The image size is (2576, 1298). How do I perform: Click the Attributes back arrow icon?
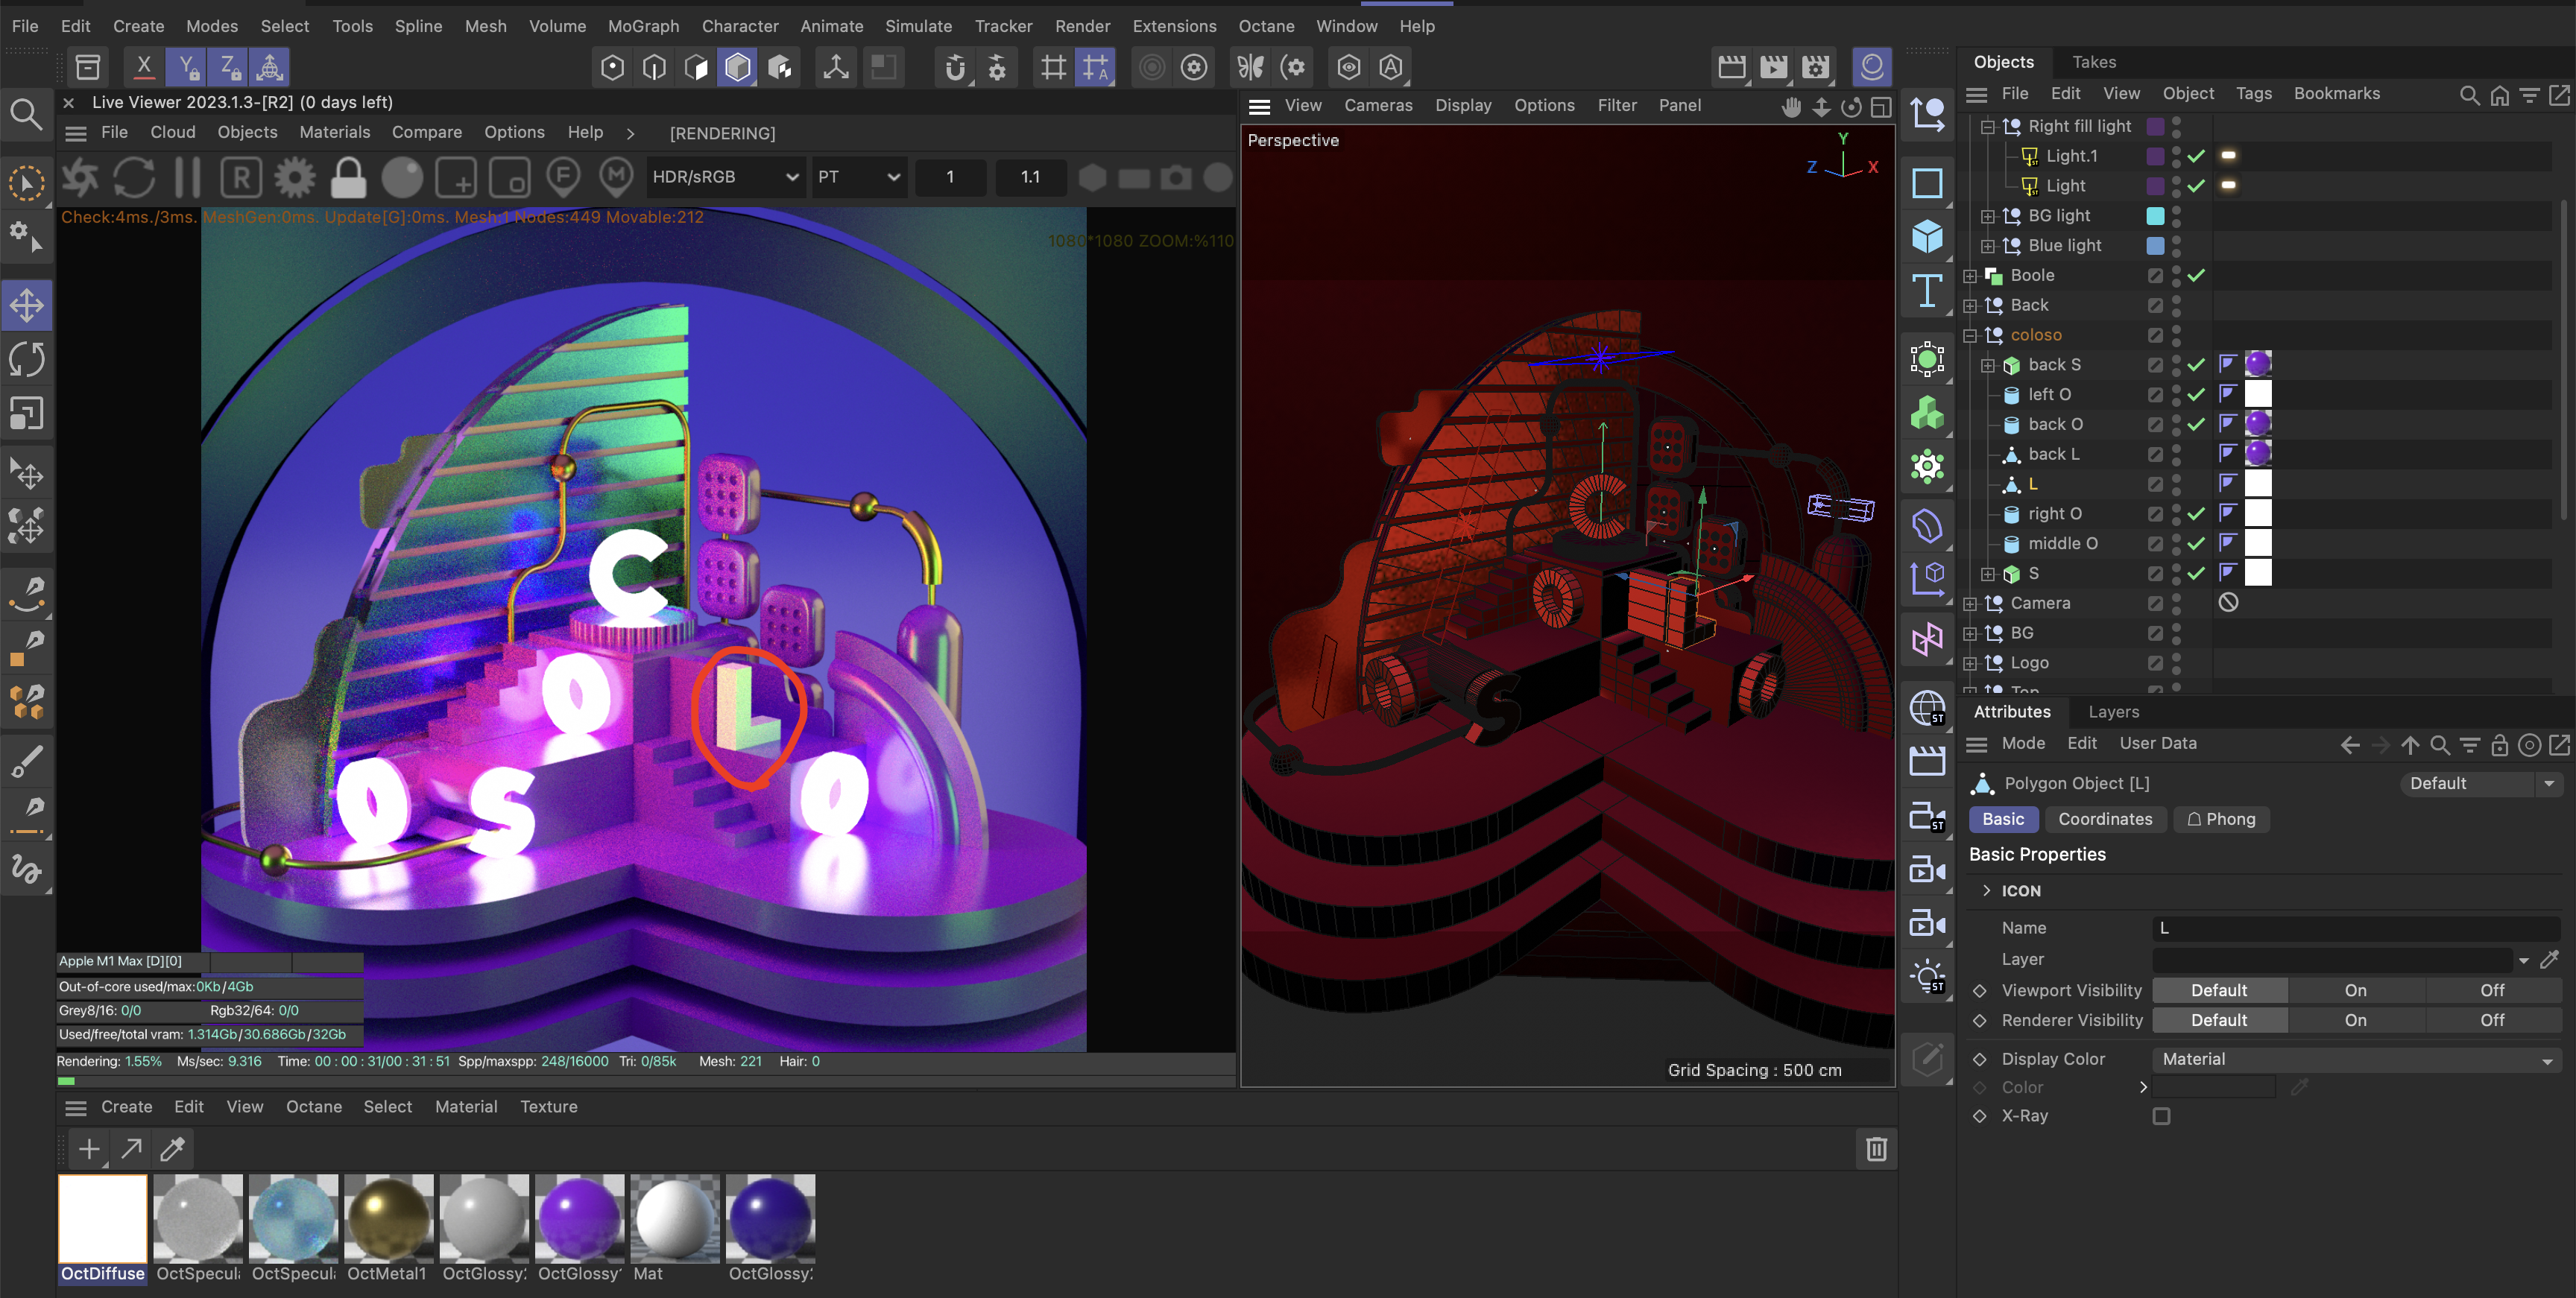pos(2350,744)
